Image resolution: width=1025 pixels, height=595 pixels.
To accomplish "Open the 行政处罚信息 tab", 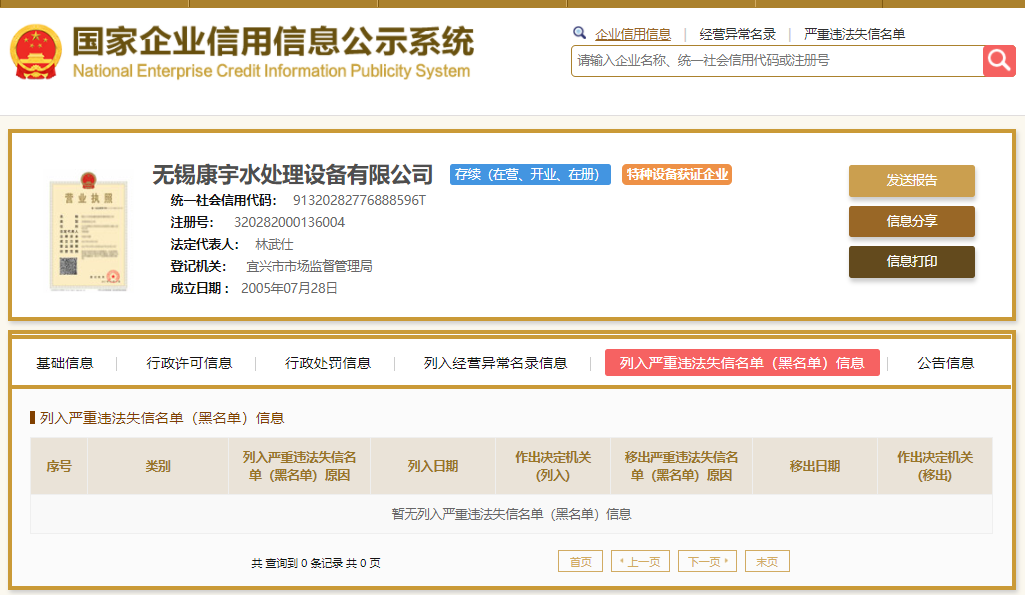I will pos(328,363).
